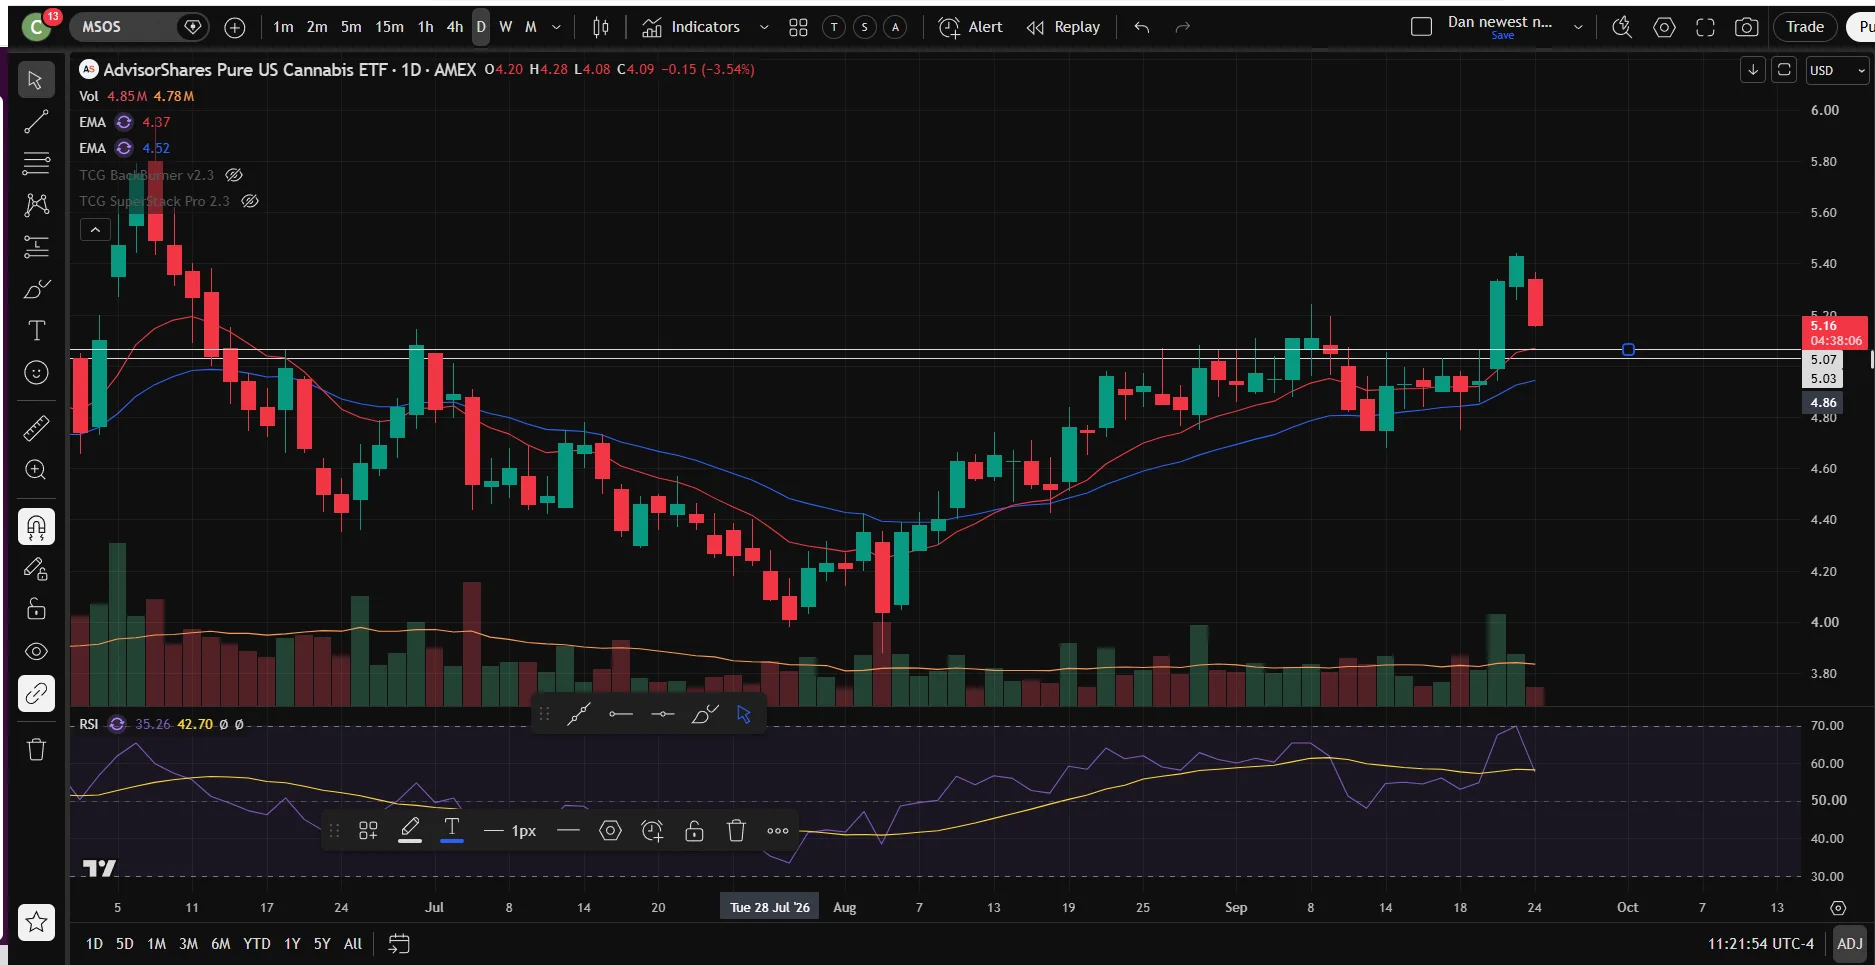Show the TCG SuperStack Pro 2.3 indicator
Viewport: 1875px width, 965px height.
(250, 201)
